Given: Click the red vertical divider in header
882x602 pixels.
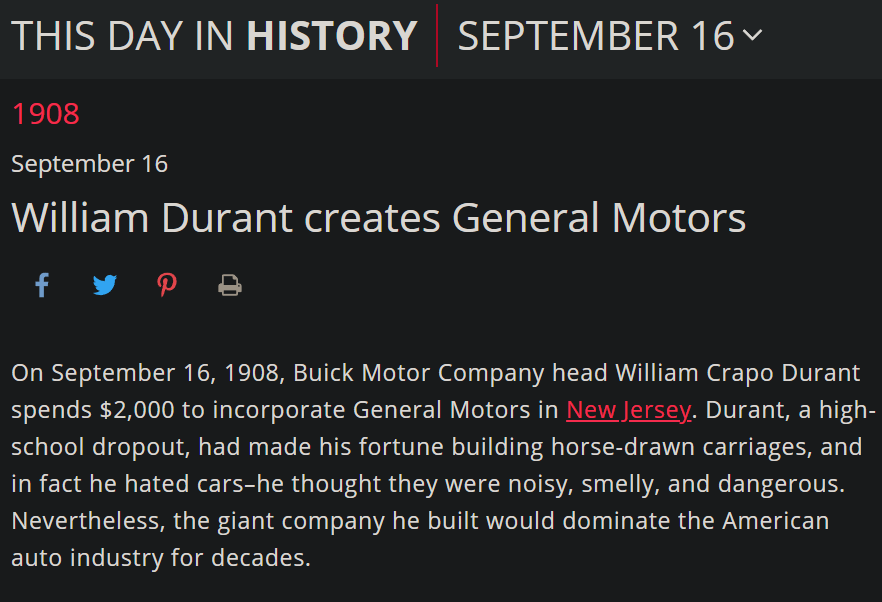Looking at the screenshot, I should 437,36.
